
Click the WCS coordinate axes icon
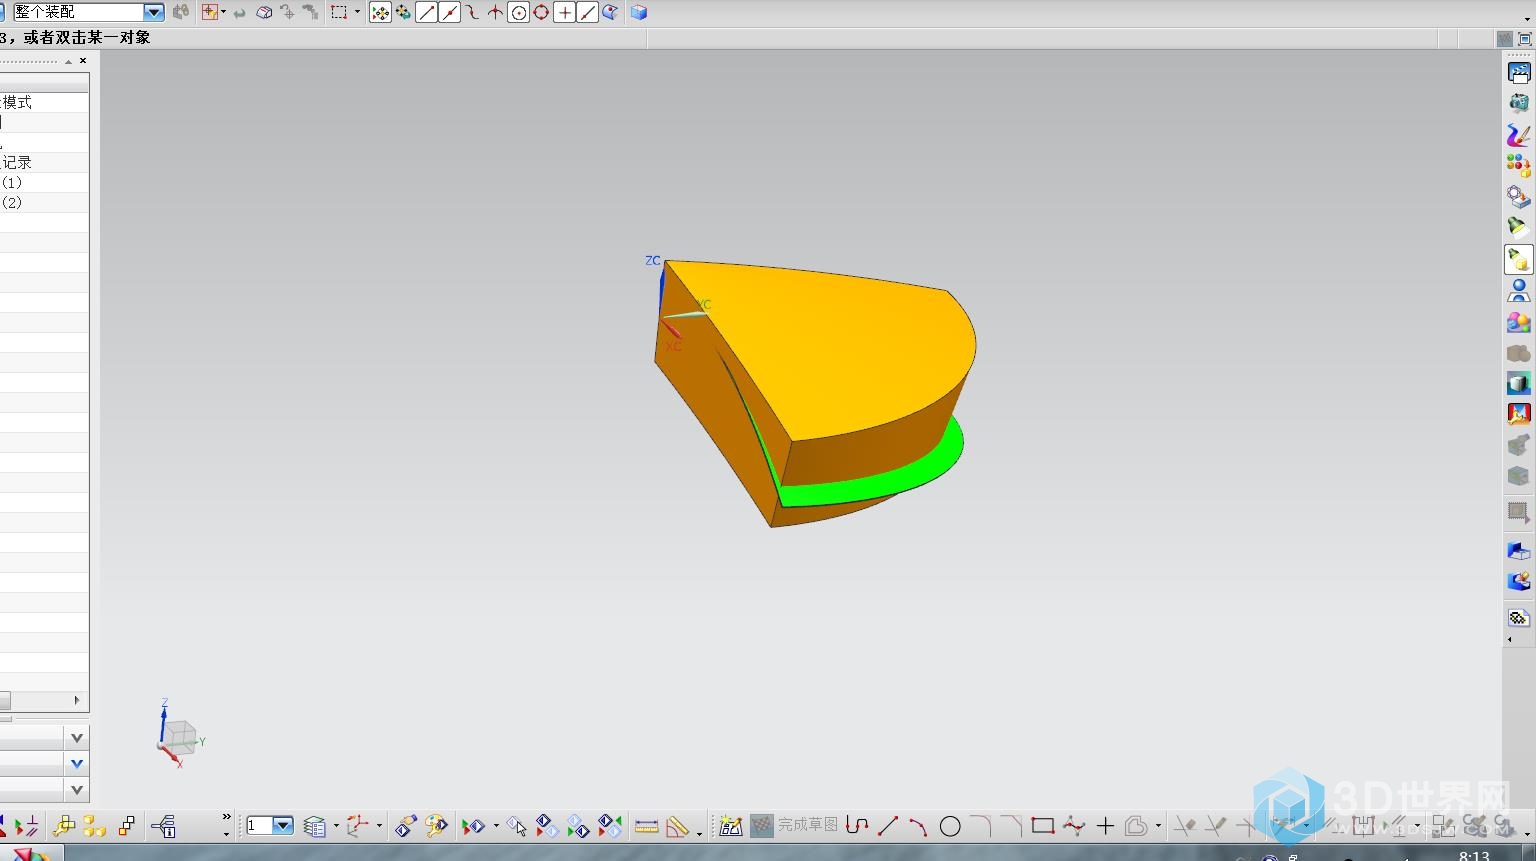(x=358, y=826)
